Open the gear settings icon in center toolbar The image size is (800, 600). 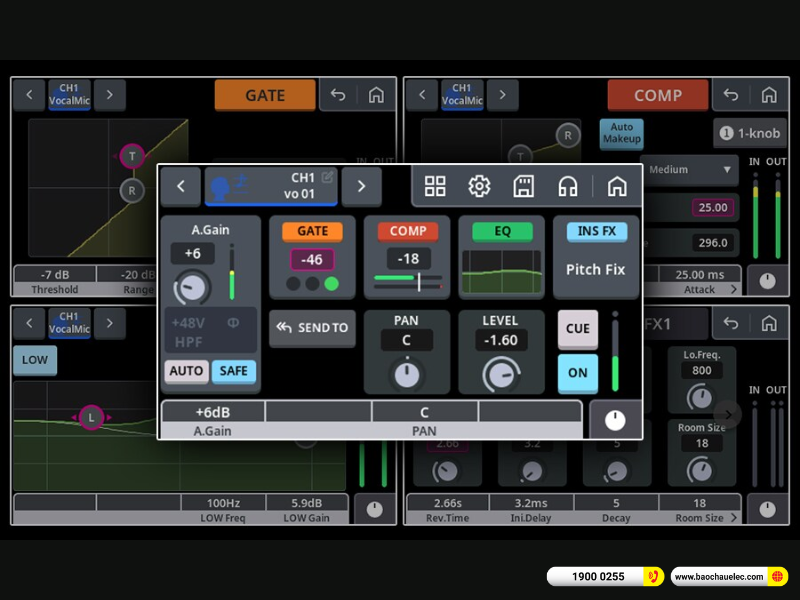pyautogui.click(x=479, y=186)
